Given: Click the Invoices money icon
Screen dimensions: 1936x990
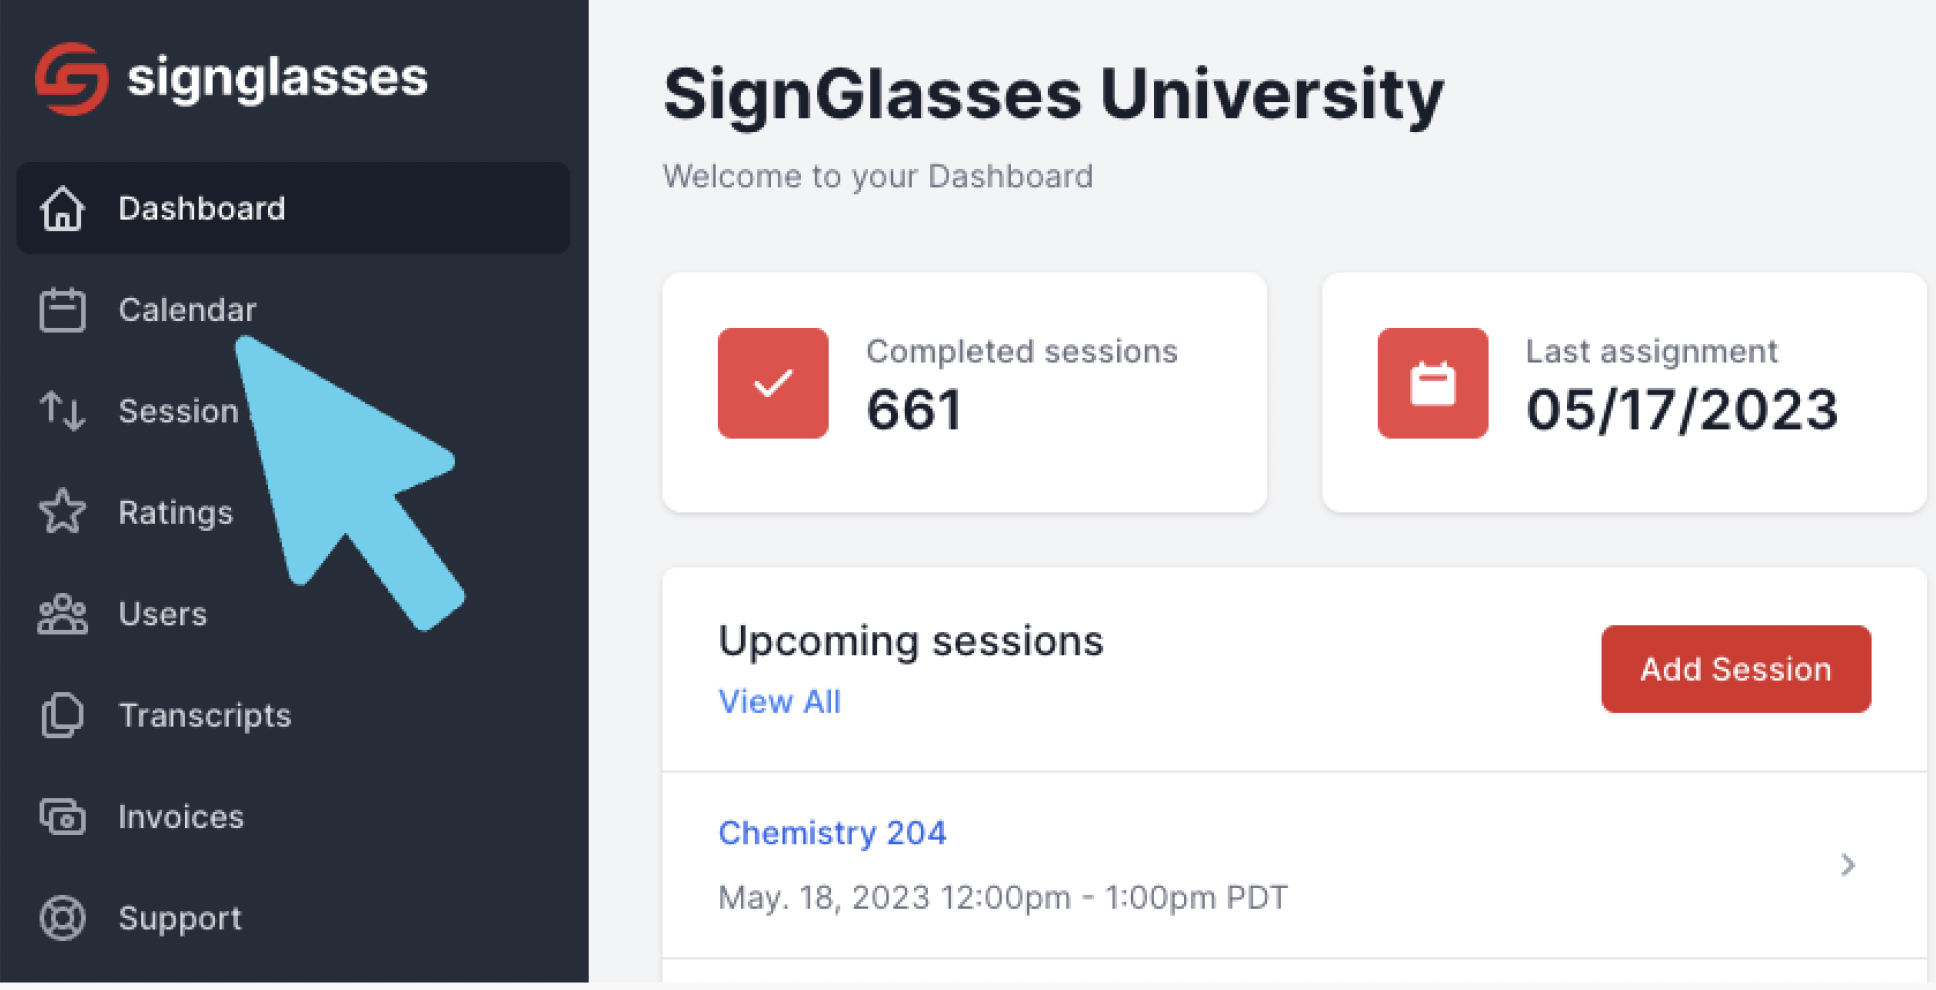Looking at the screenshot, I should point(62,817).
